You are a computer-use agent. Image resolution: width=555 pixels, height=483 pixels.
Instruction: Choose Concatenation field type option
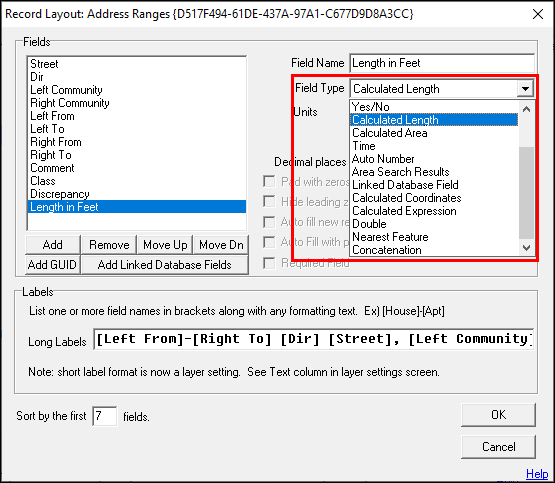pos(434,250)
